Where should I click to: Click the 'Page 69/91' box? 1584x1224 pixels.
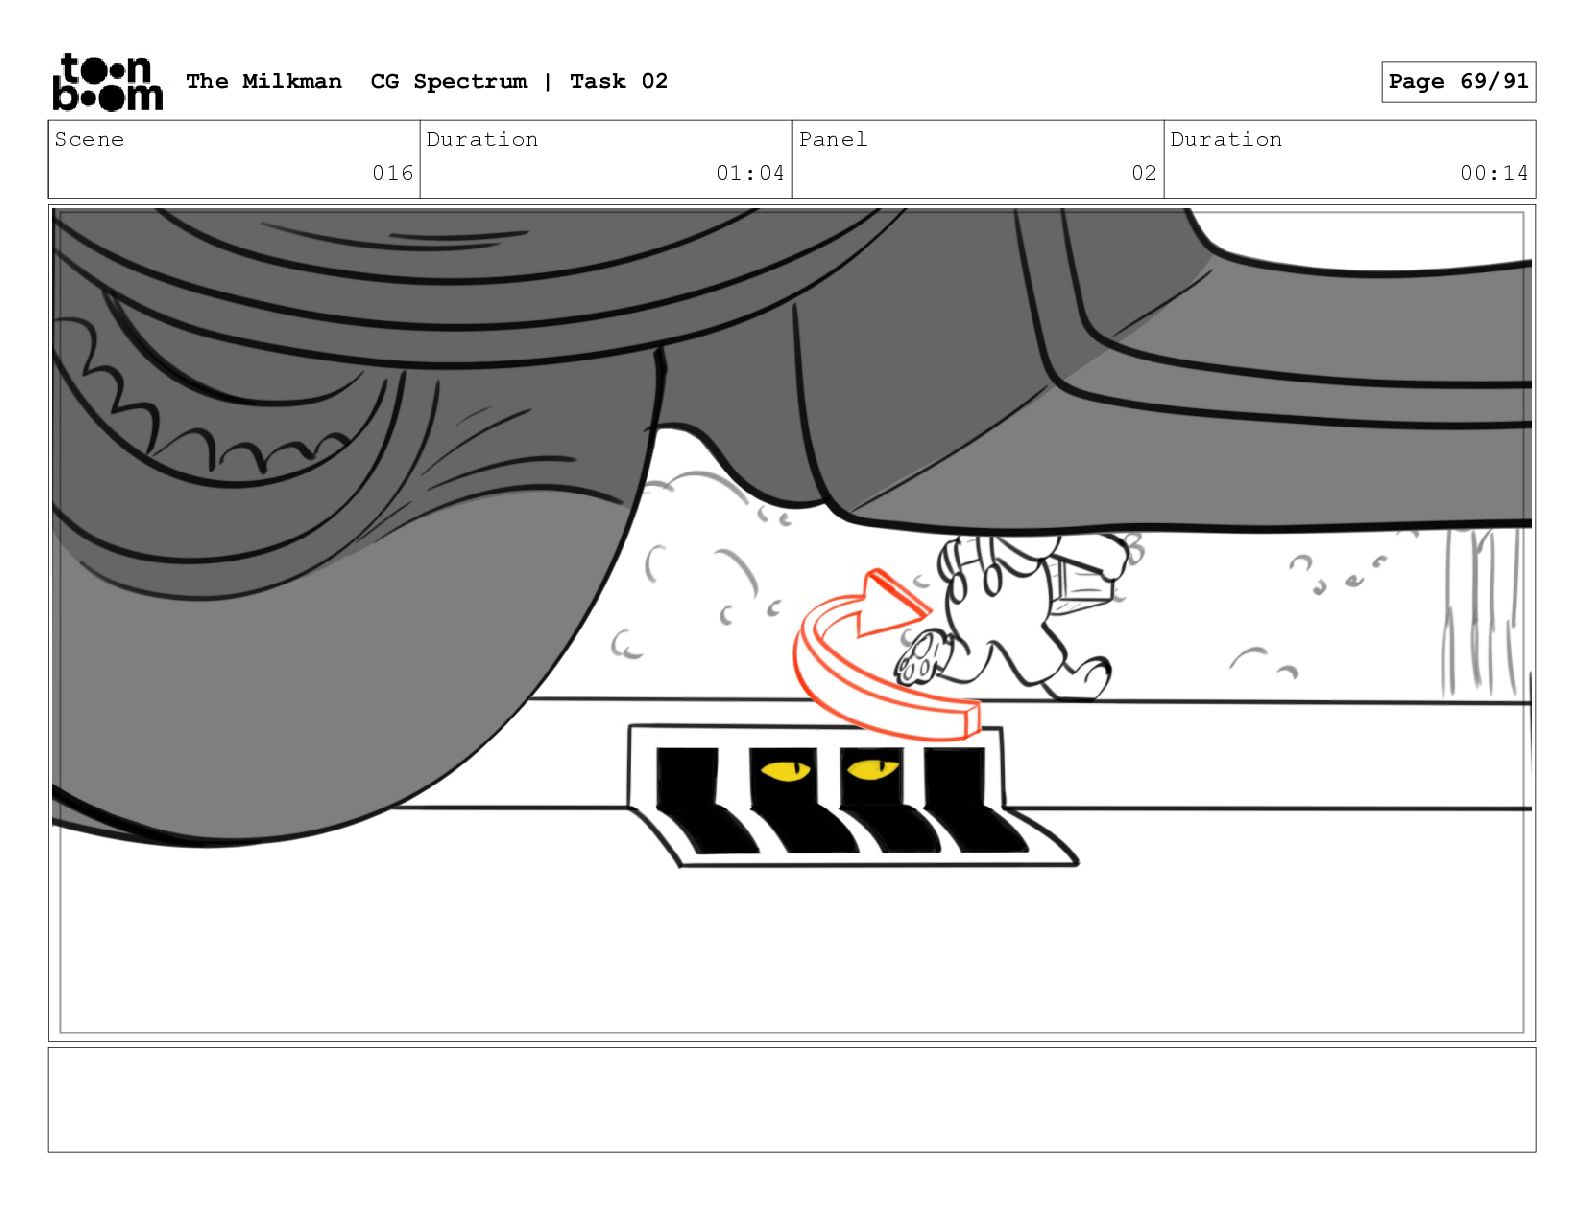pyautogui.click(x=1458, y=82)
